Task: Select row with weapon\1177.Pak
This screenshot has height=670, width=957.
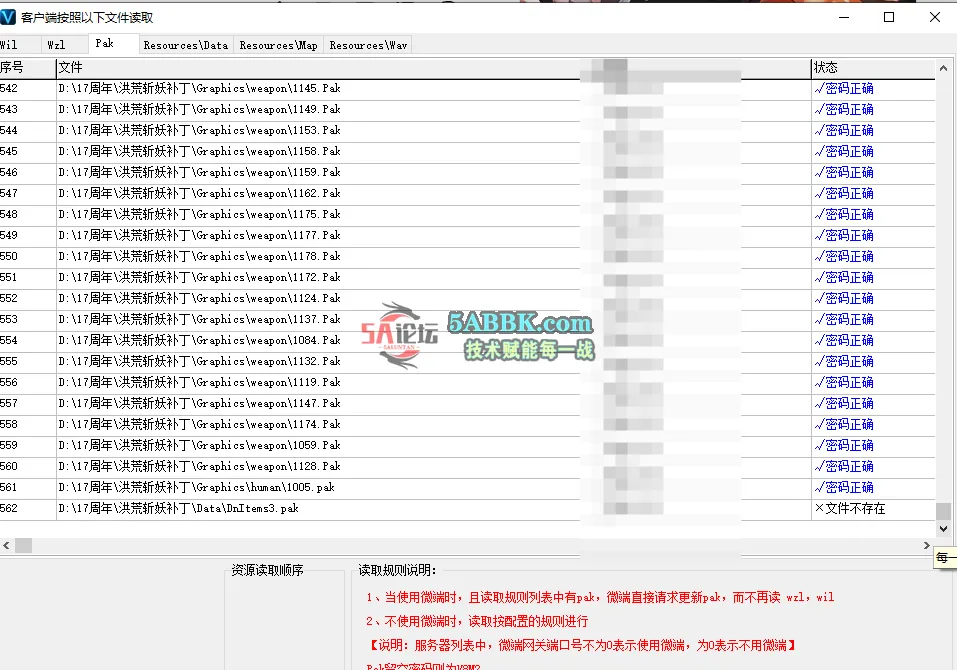Action: point(467,236)
